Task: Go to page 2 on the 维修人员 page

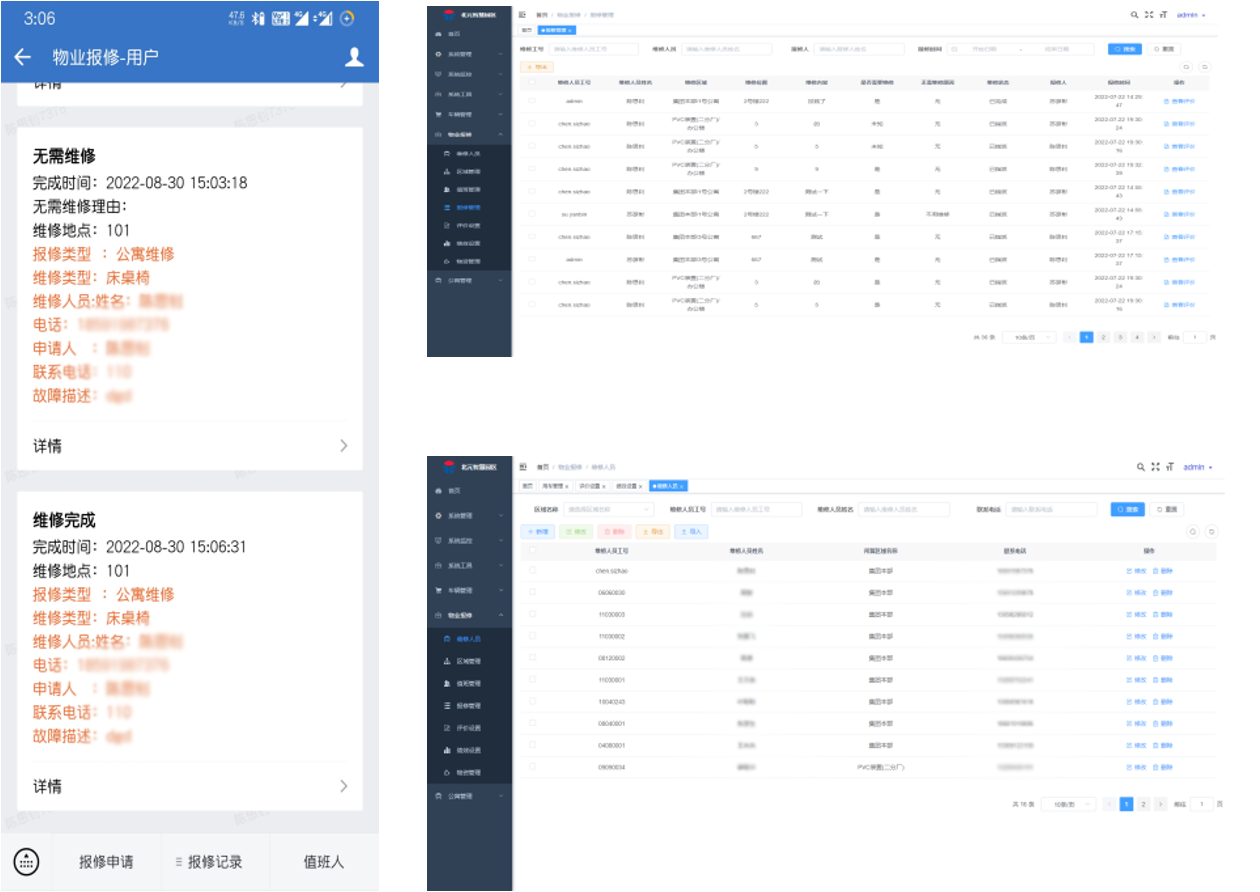Action: (x=1144, y=804)
